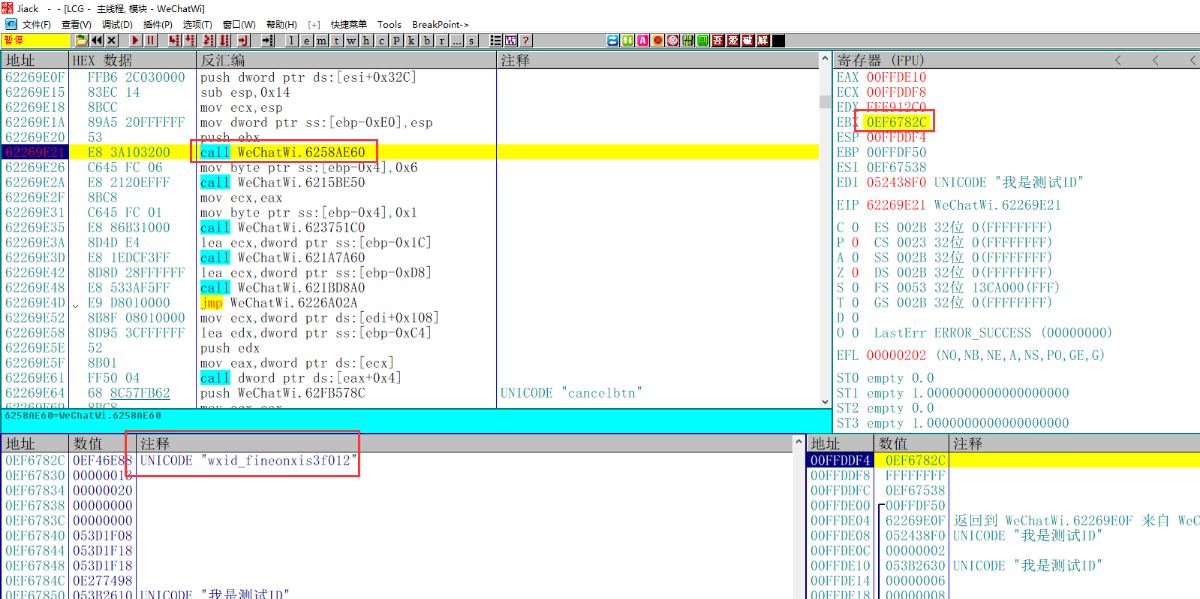Image resolution: width=1200 pixels, height=599 pixels.
Task: Show breakpoints with the 'b' button
Action: [x=426, y=40]
